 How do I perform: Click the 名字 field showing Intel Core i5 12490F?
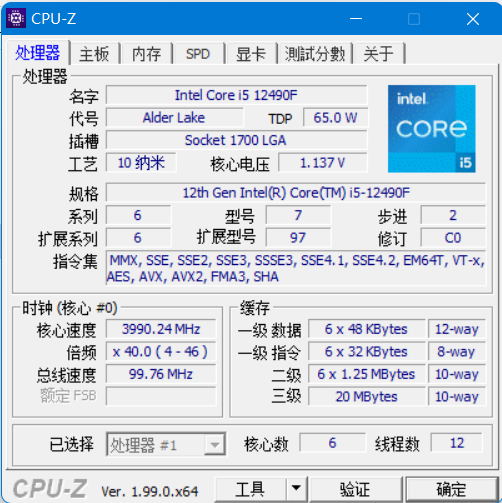point(236,95)
